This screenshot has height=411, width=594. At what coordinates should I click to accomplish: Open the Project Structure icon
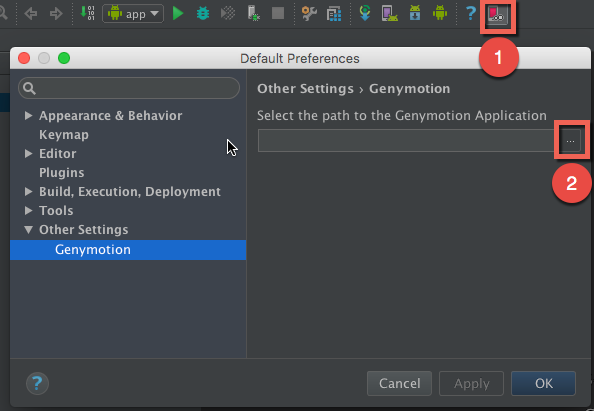[x=334, y=14]
